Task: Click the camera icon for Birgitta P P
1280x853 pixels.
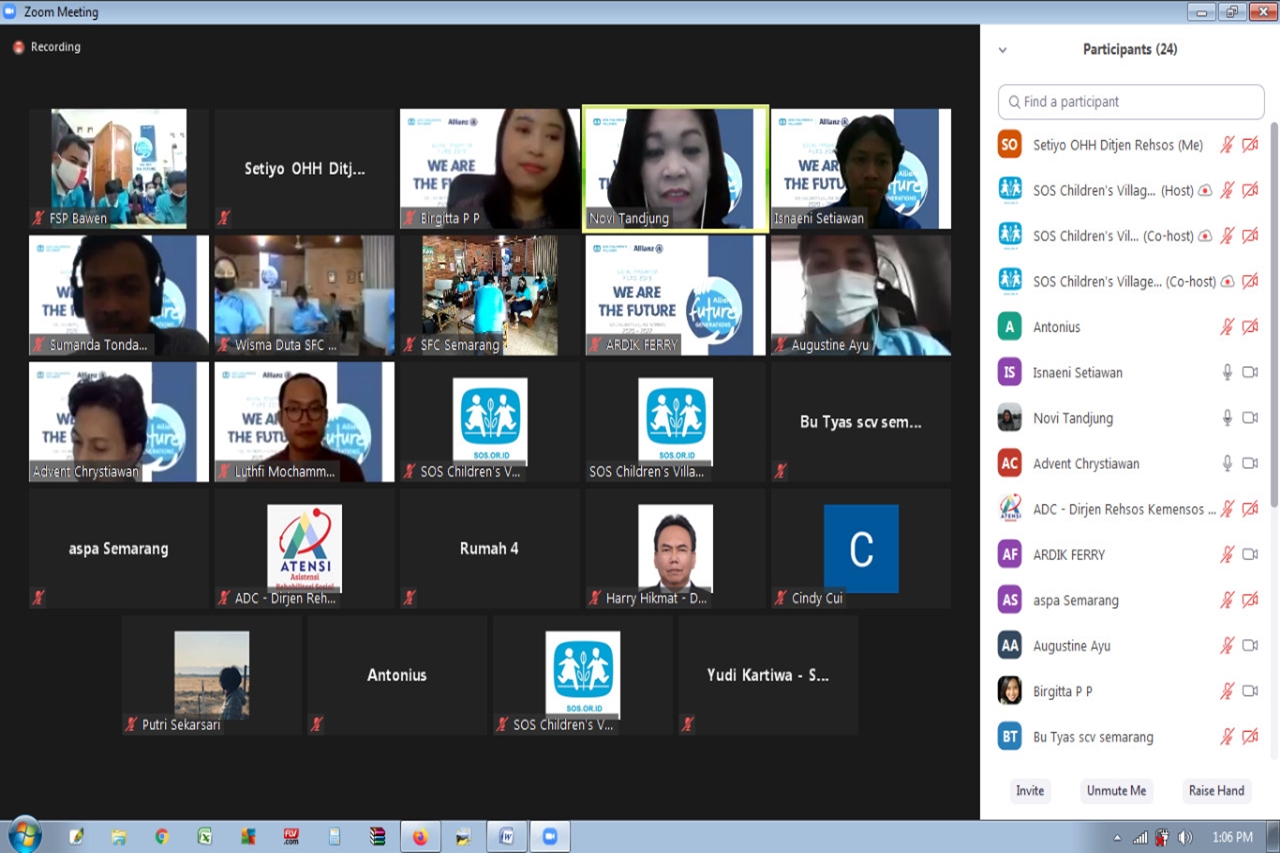Action: click(x=1250, y=691)
